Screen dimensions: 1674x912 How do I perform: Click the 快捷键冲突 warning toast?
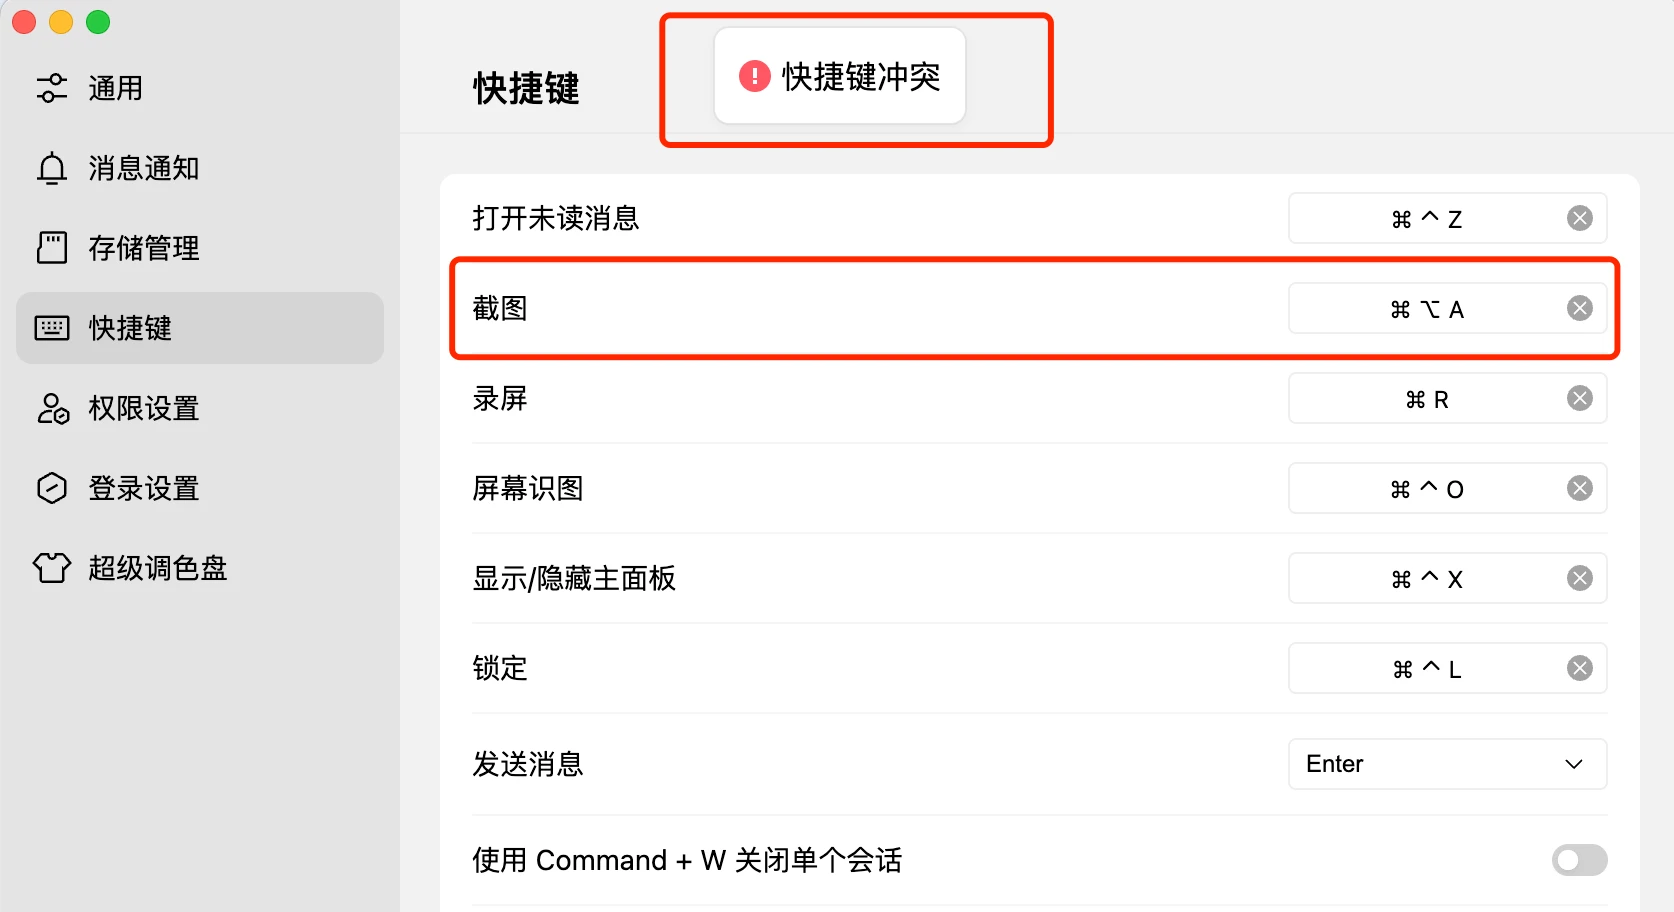[x=840, y=76]
